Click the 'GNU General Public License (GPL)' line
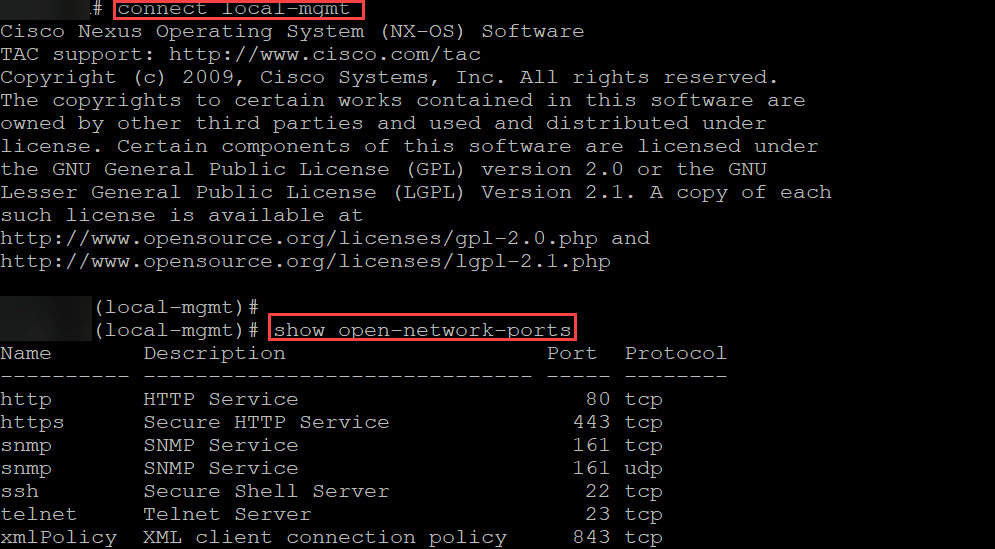This screenshot has width=995, height=549. pos(383,169)
